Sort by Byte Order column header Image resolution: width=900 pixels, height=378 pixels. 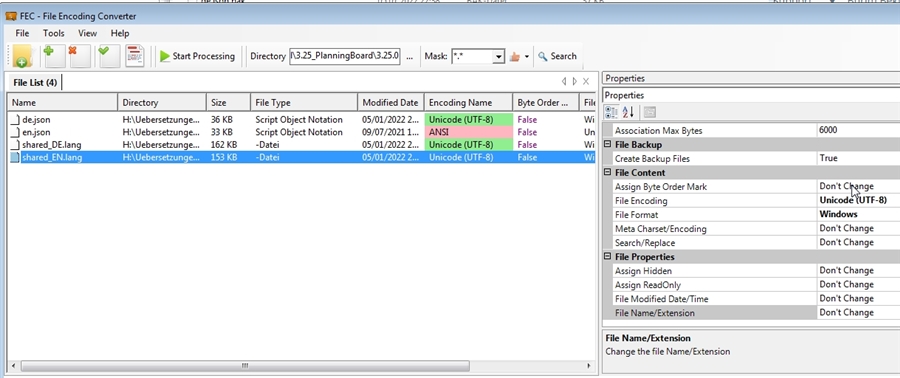pos(546,103)
